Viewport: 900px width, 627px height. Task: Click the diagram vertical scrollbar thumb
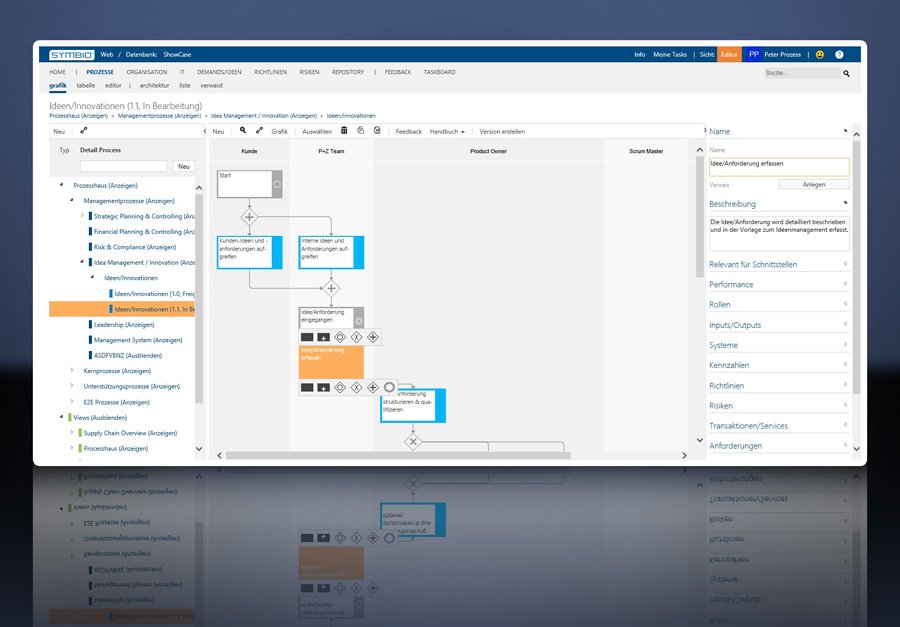click(700, 217)
